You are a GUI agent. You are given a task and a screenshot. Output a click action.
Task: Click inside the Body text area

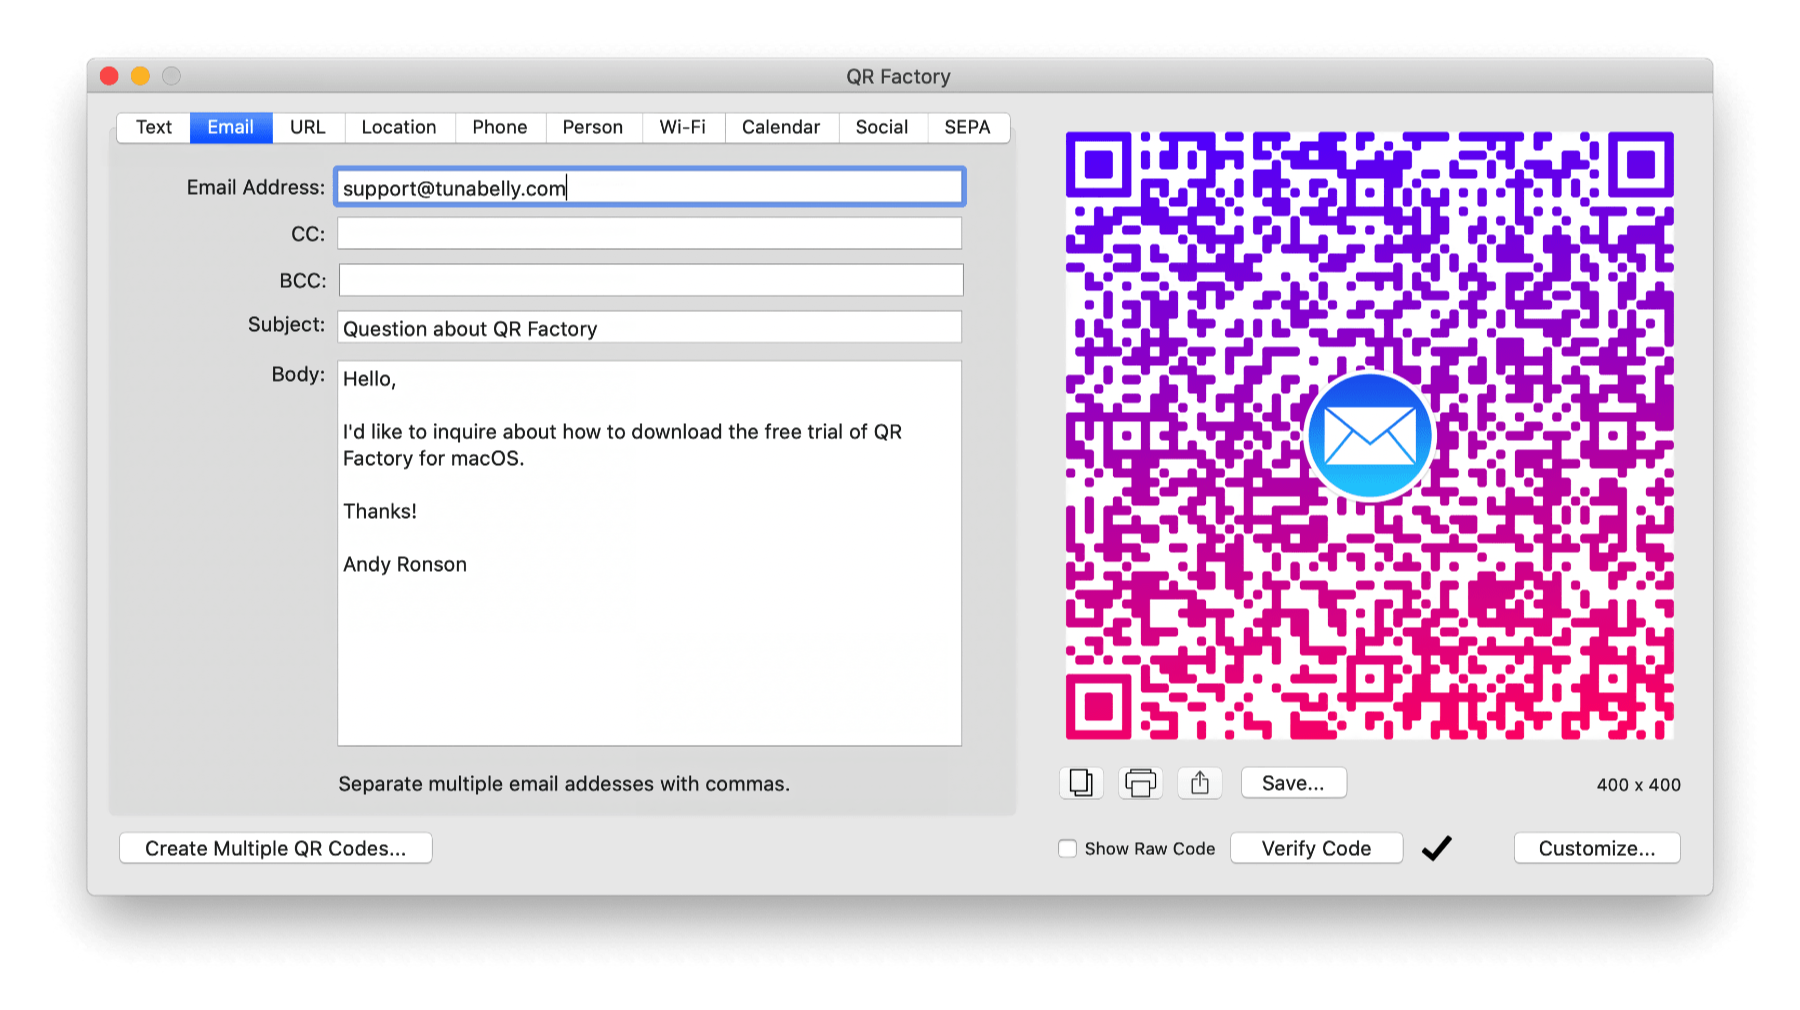(650, 553)
